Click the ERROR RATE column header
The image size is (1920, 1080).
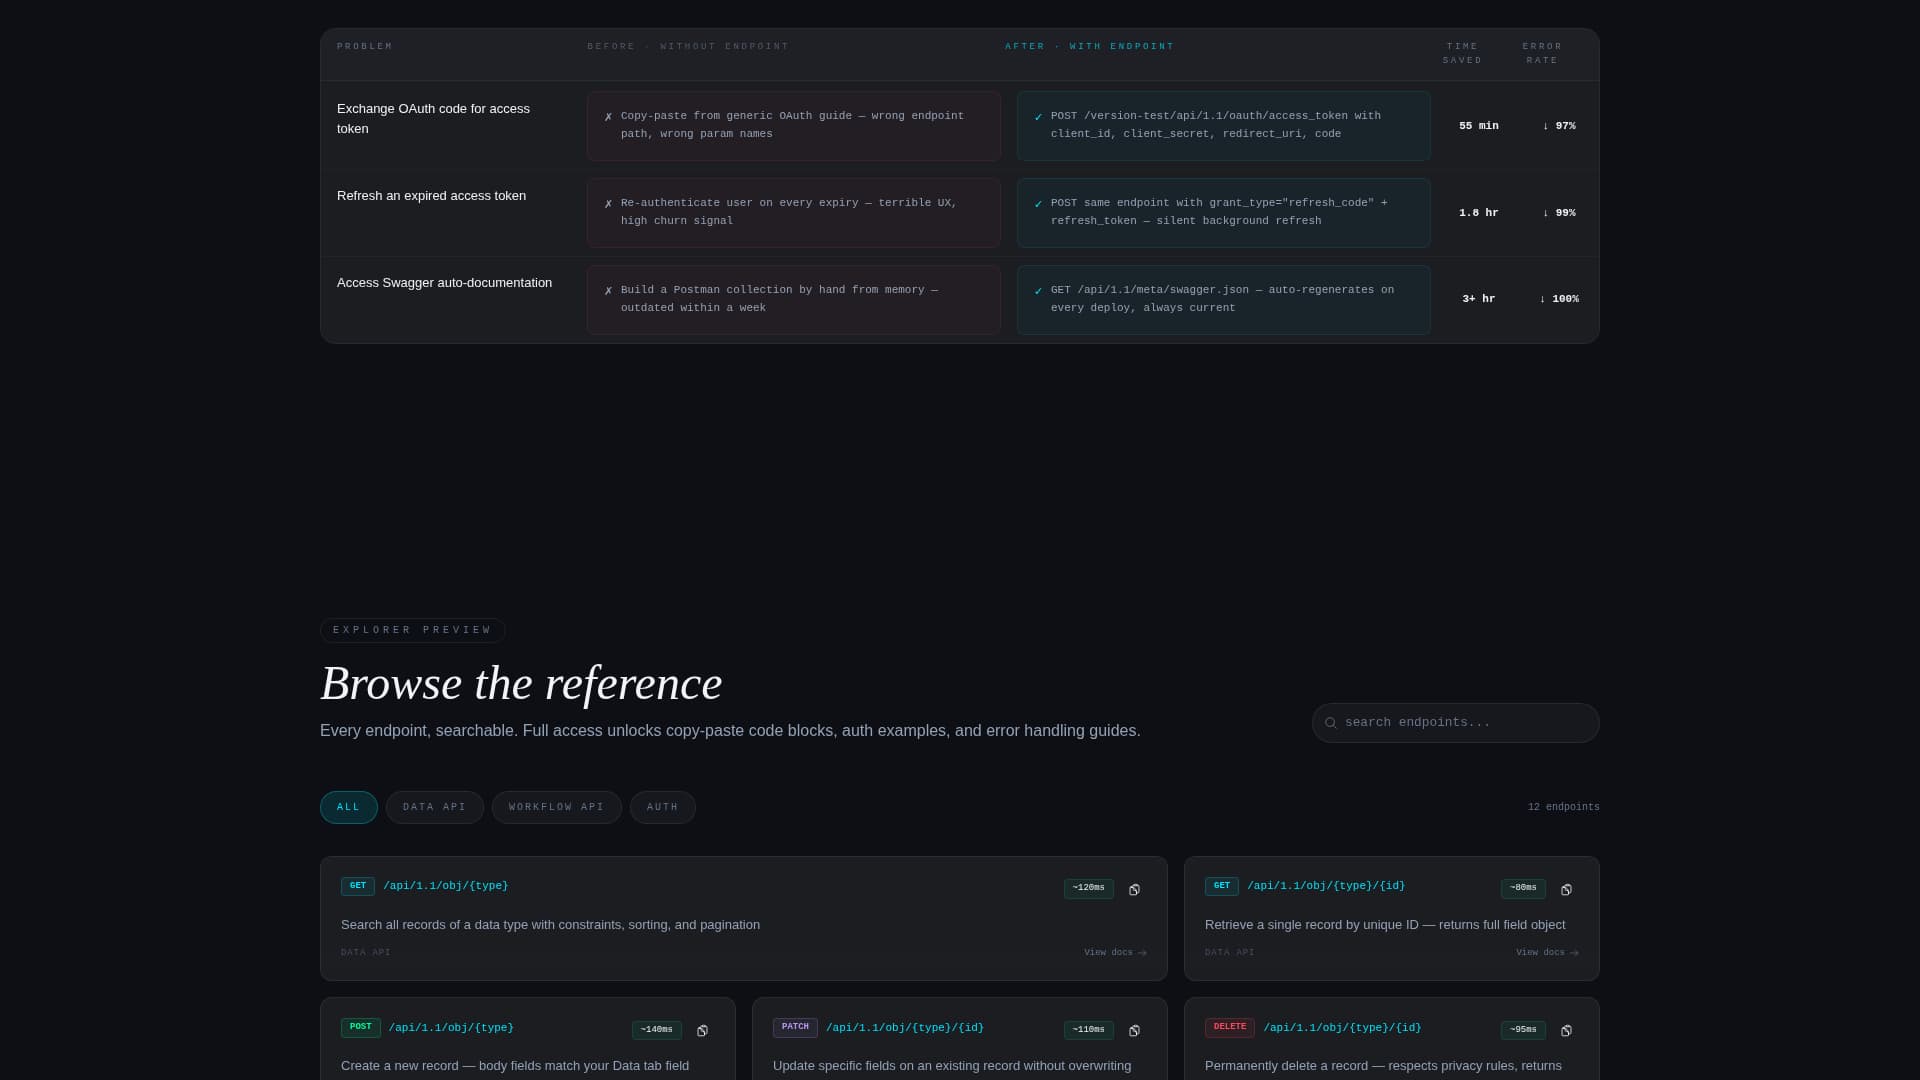[1542, 54]
